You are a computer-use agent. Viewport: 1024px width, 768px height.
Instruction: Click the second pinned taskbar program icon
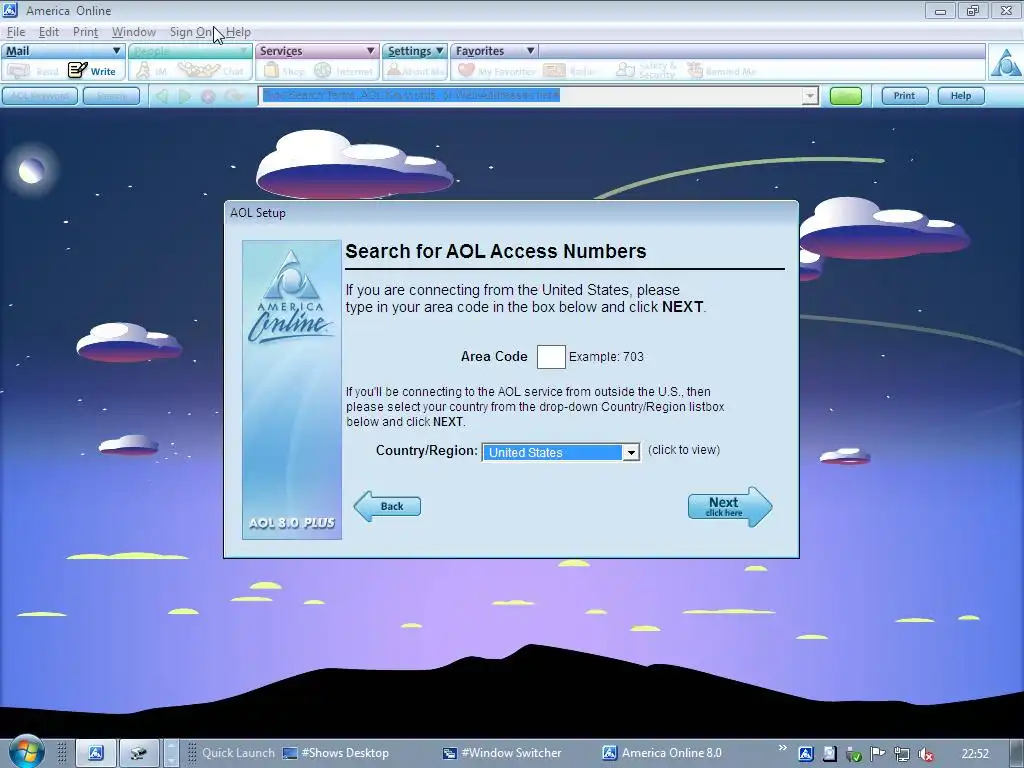click(138, 753)
